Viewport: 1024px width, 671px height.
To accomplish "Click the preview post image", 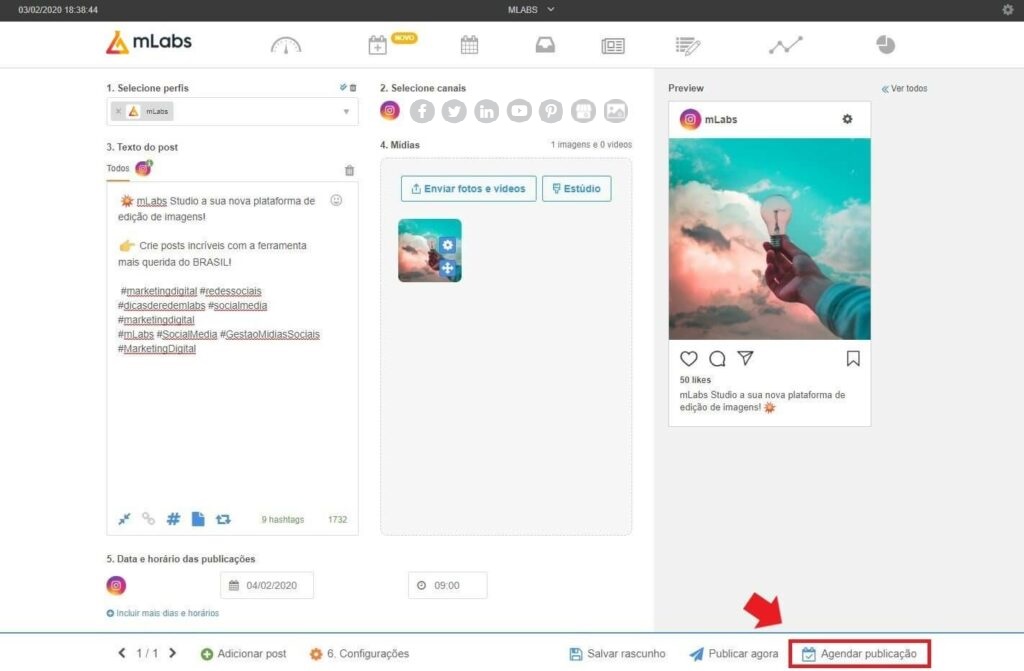I will click(769, 238).
